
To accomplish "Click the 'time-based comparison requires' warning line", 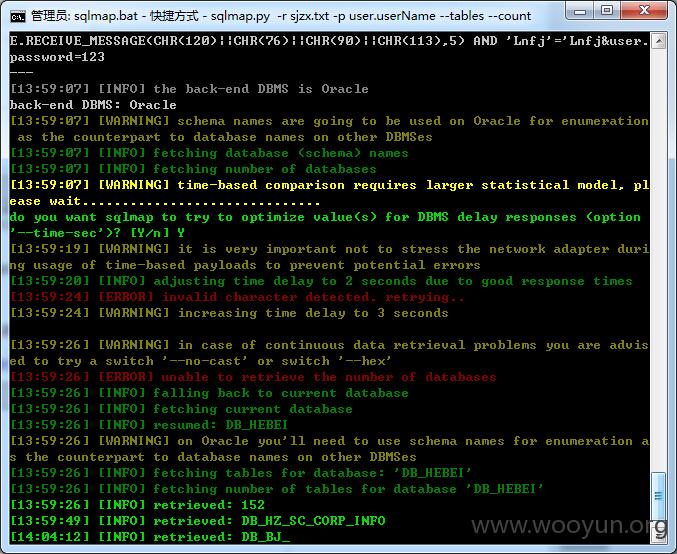I will coord(329,185).
